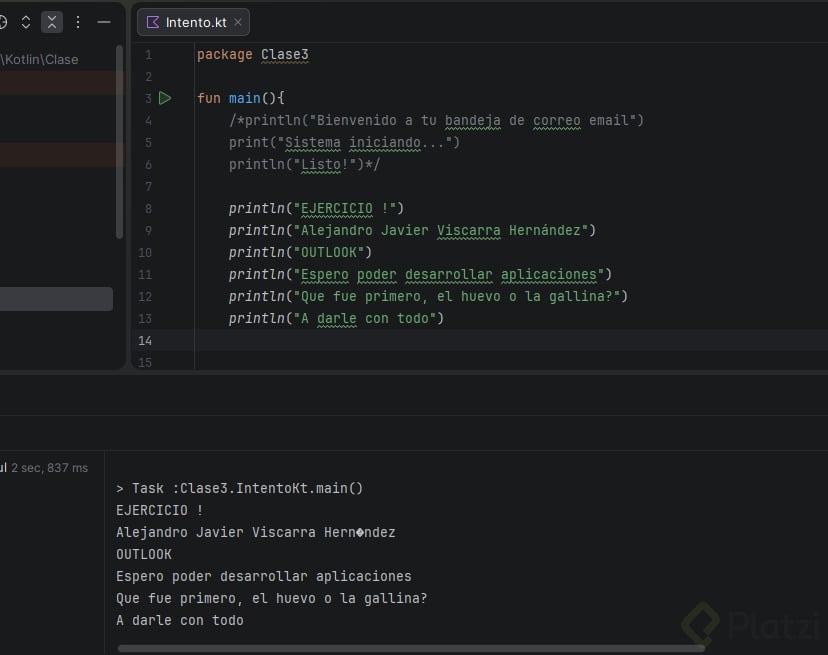Click the run console horizontal scrollbar
Viewport: 828px width, 655px height.
click(400, 648)
